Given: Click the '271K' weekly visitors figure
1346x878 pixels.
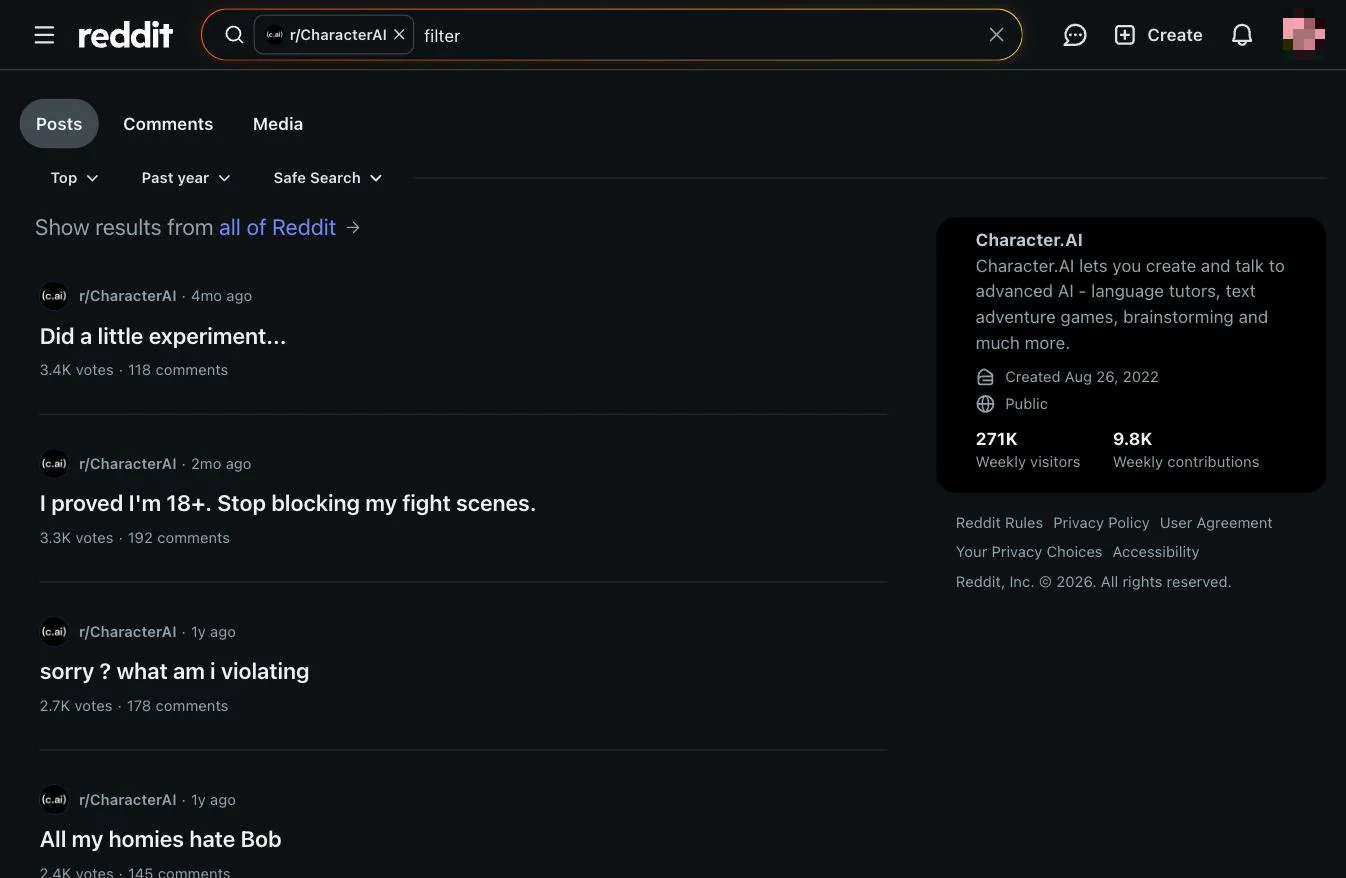Looking at the screenshot, I should [997, 439].
